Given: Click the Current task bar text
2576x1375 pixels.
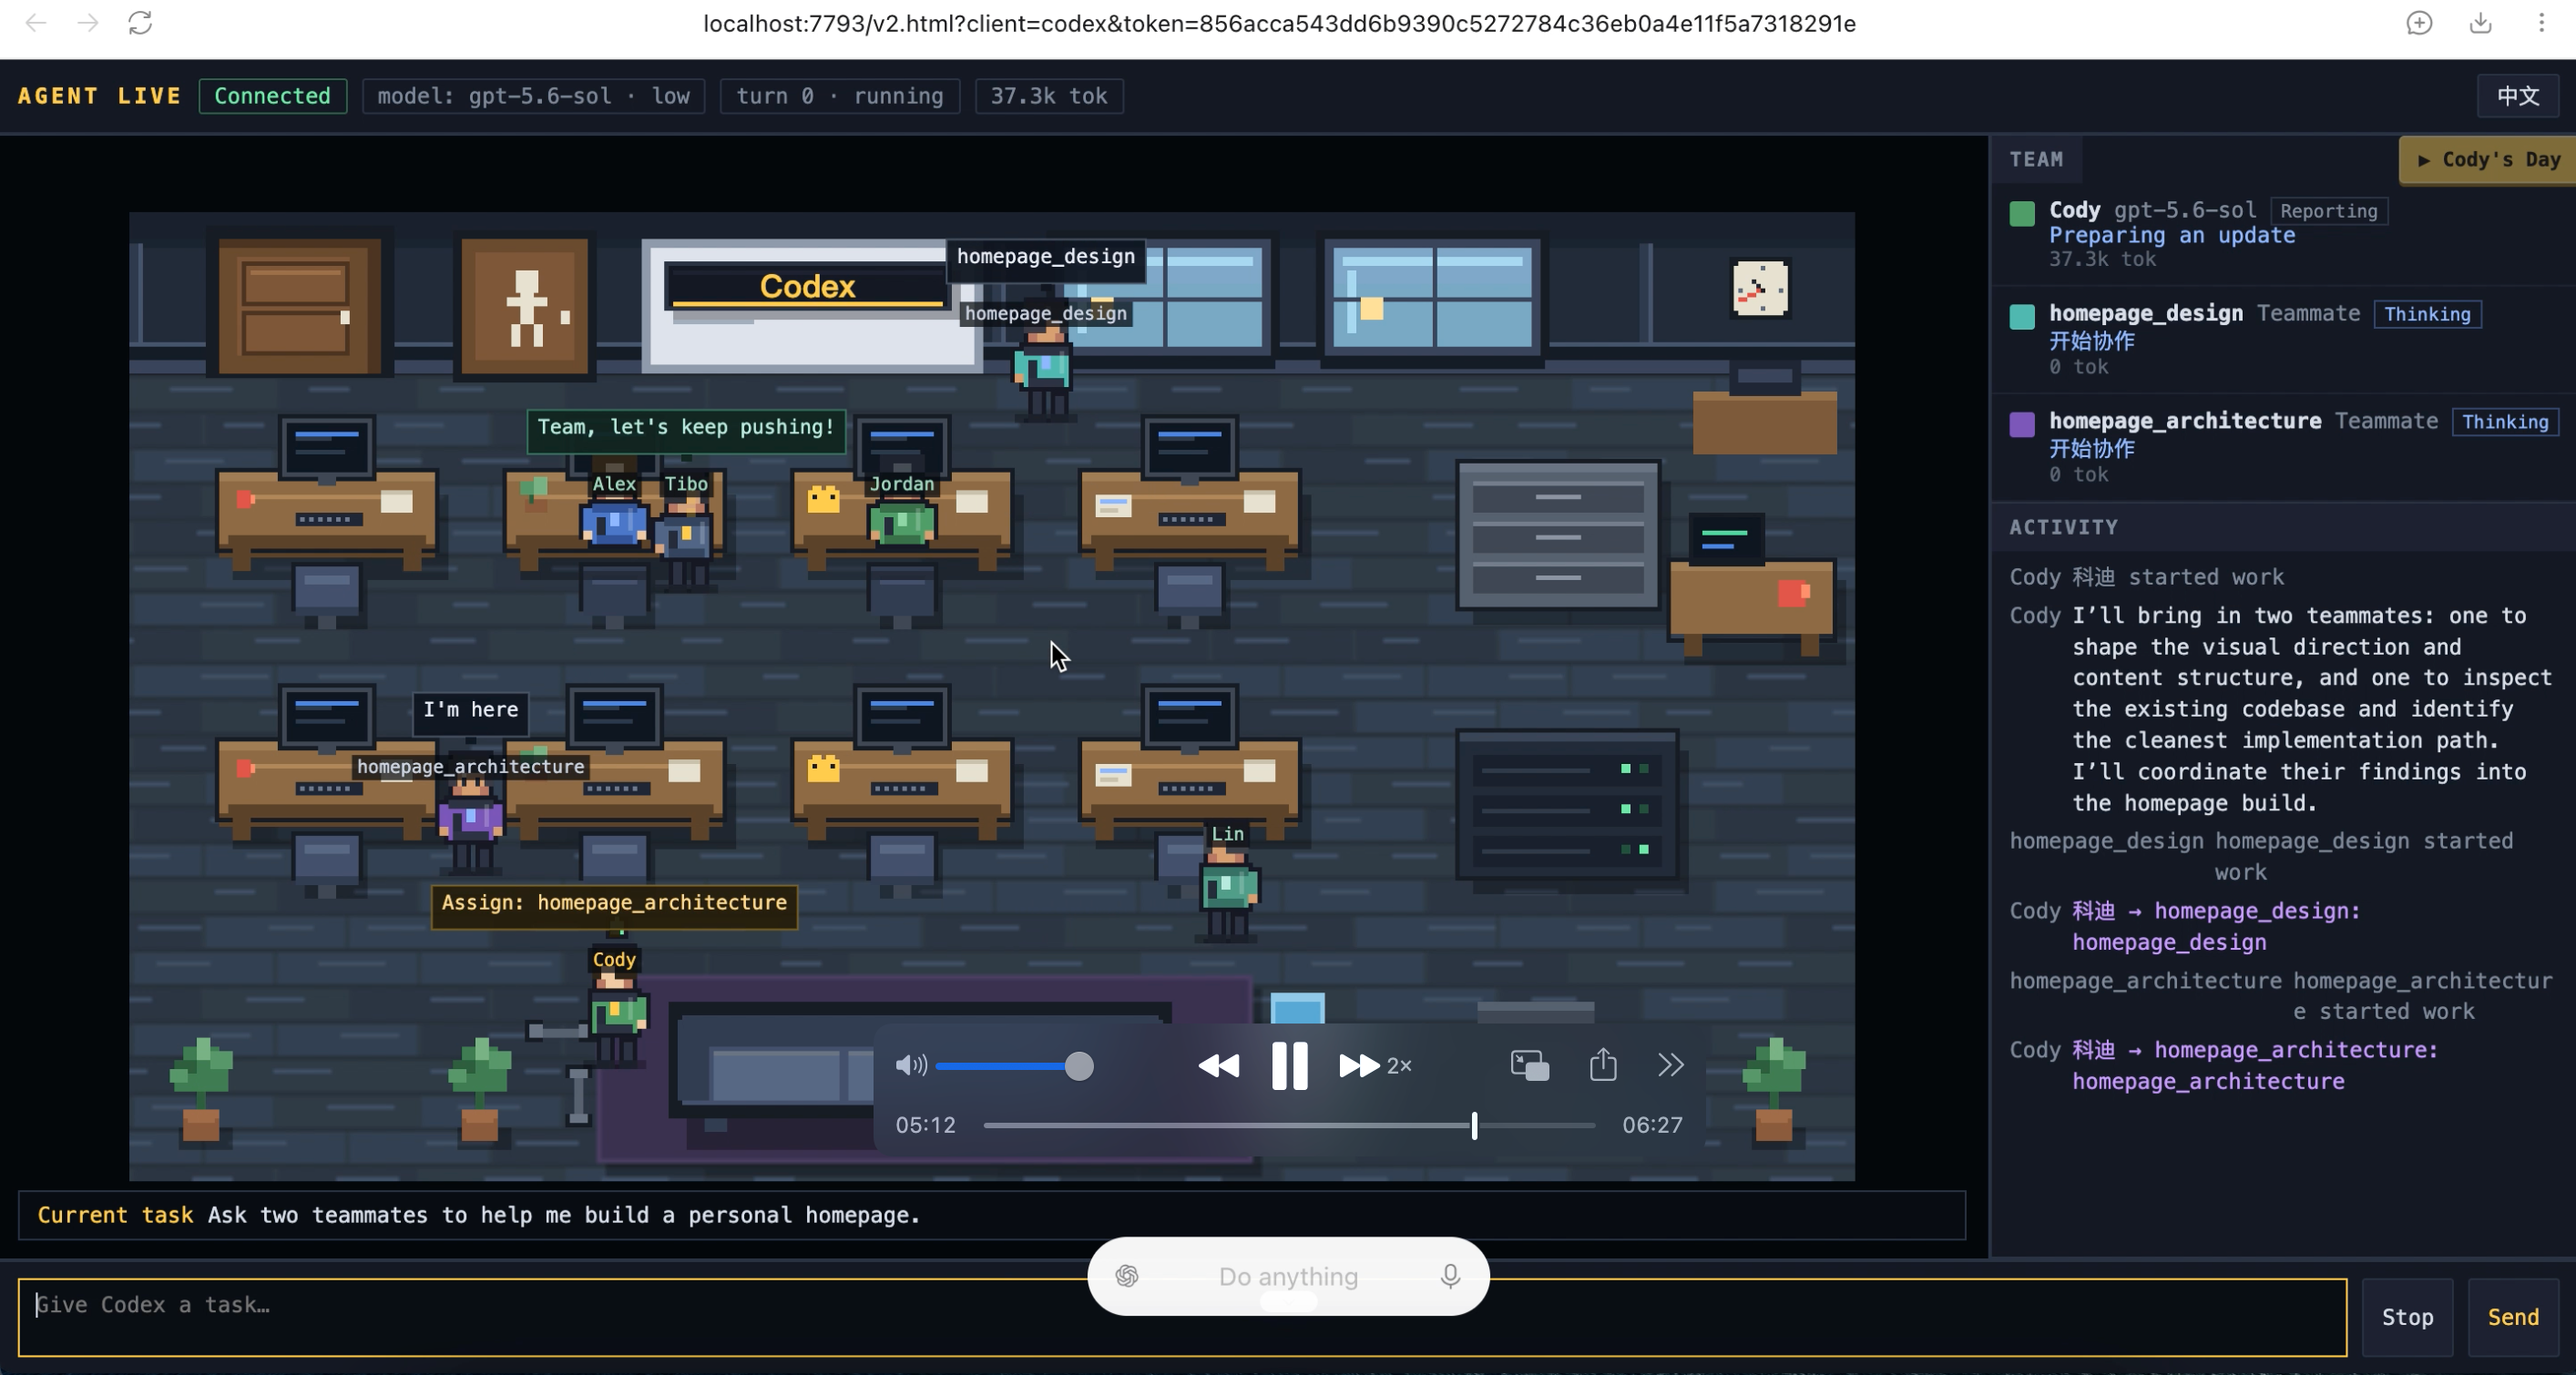Looking at the screenshot, I should pos(478,1215).
